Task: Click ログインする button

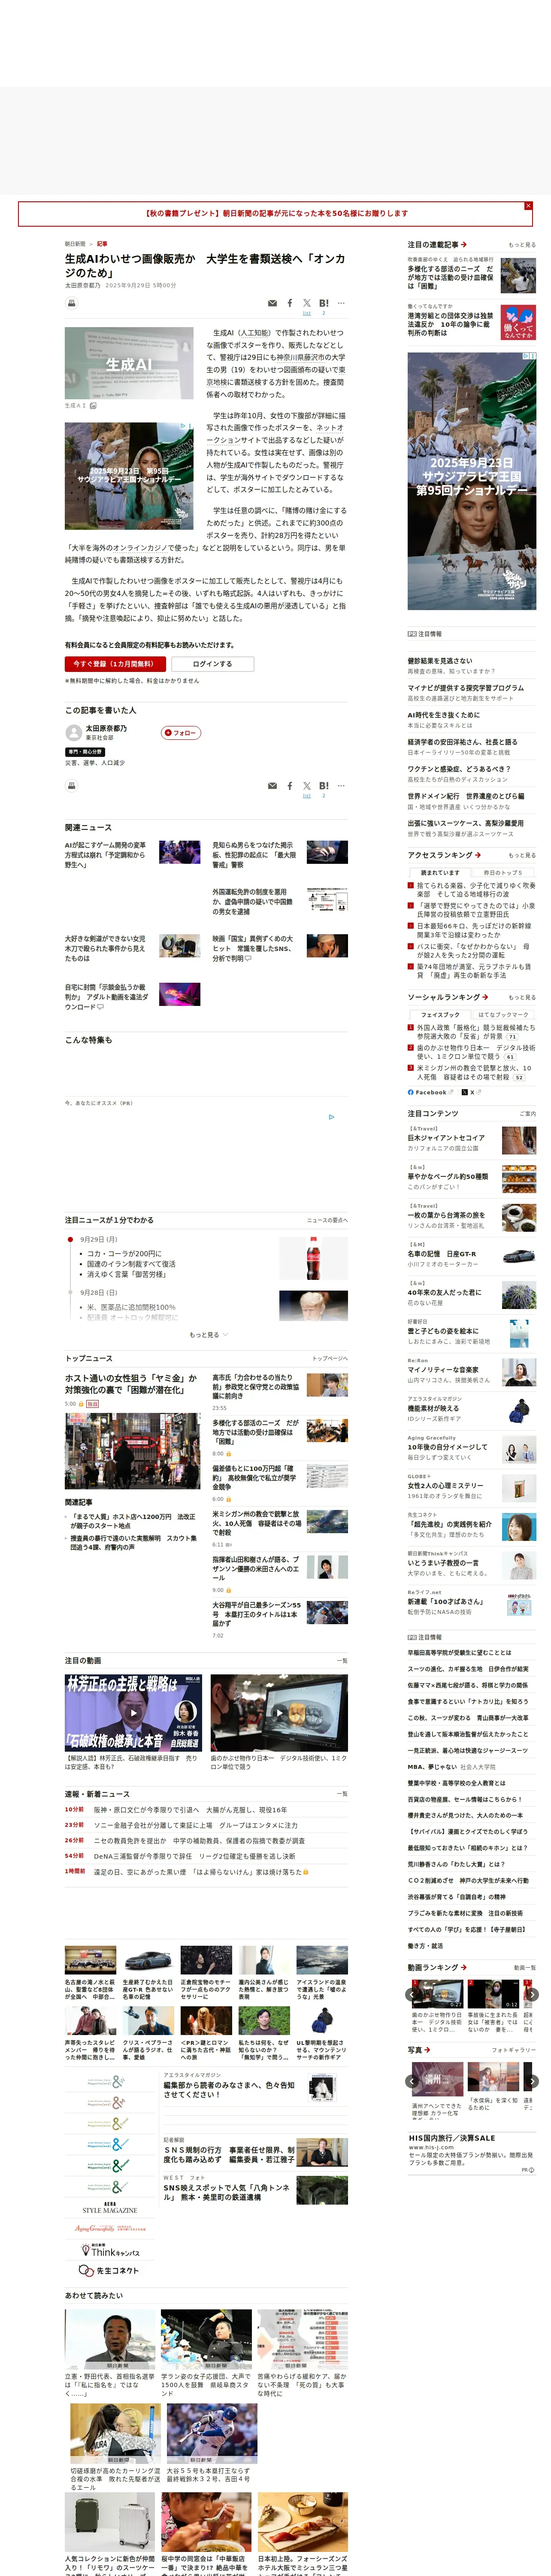Action: 212,664
